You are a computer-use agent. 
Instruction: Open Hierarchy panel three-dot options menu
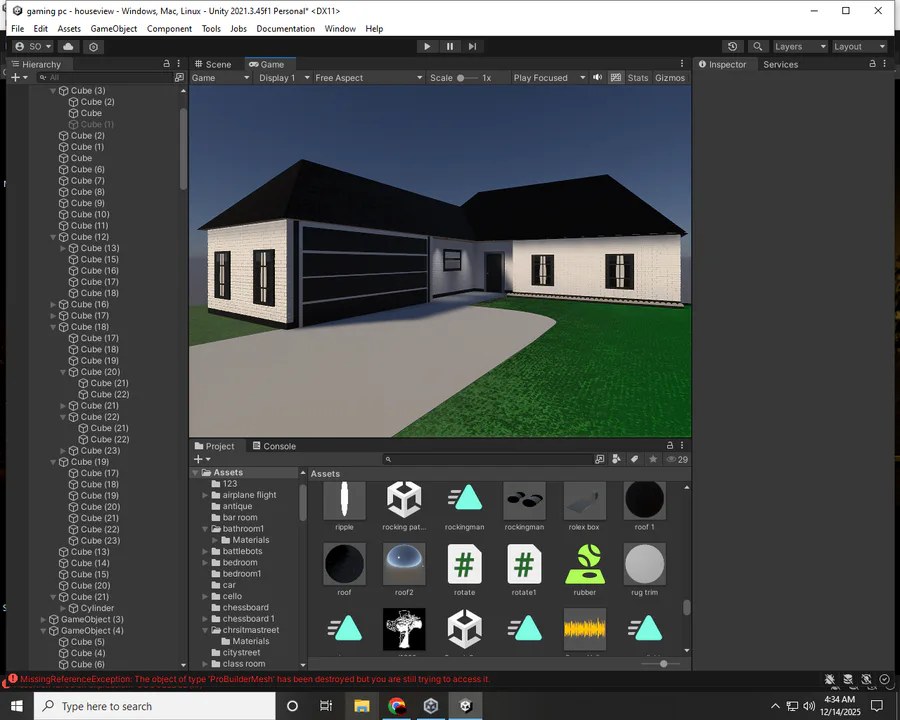[x=179, y=64]
